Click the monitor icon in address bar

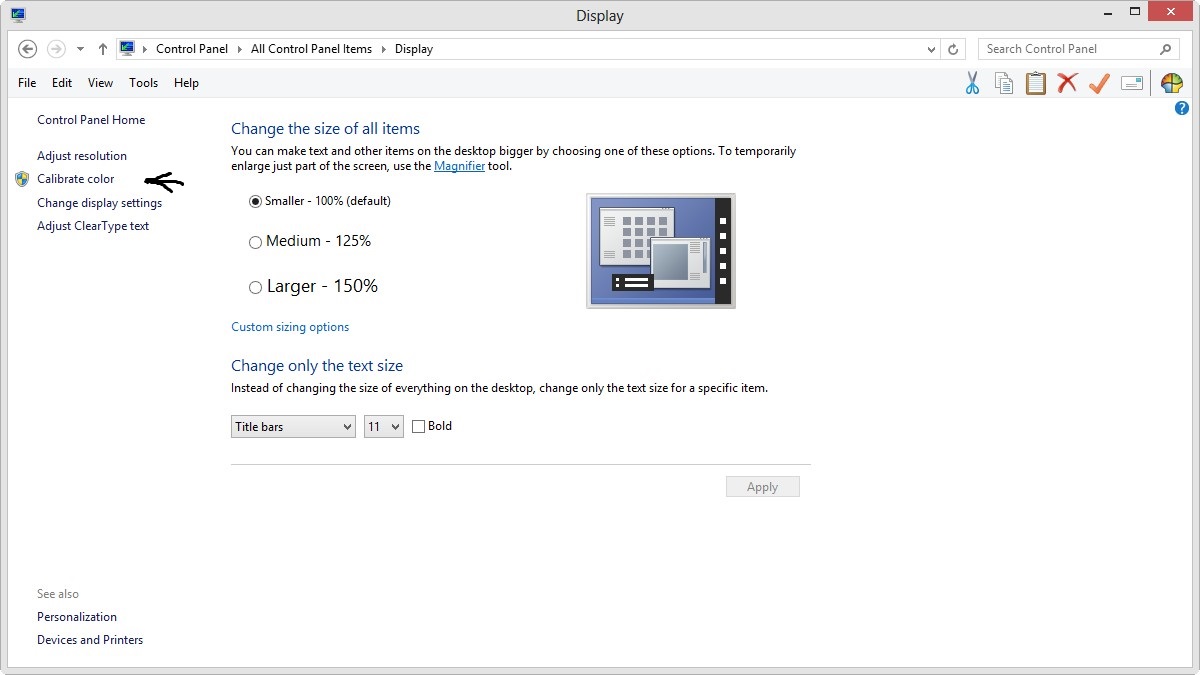point(127,48)
